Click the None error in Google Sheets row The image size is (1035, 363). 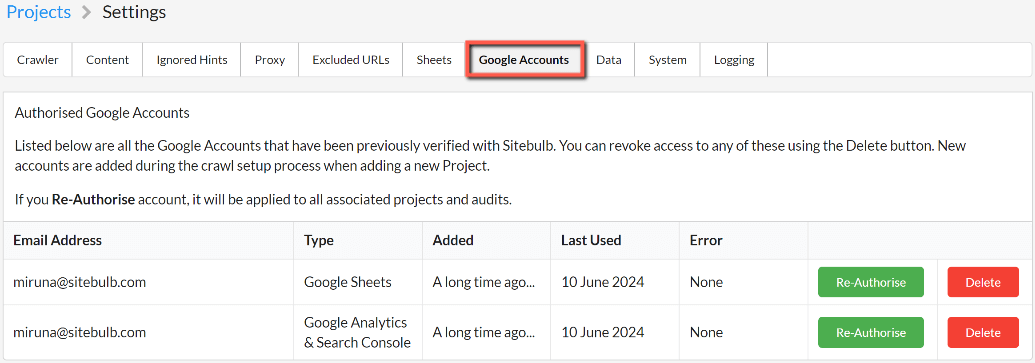pos(706,282)
